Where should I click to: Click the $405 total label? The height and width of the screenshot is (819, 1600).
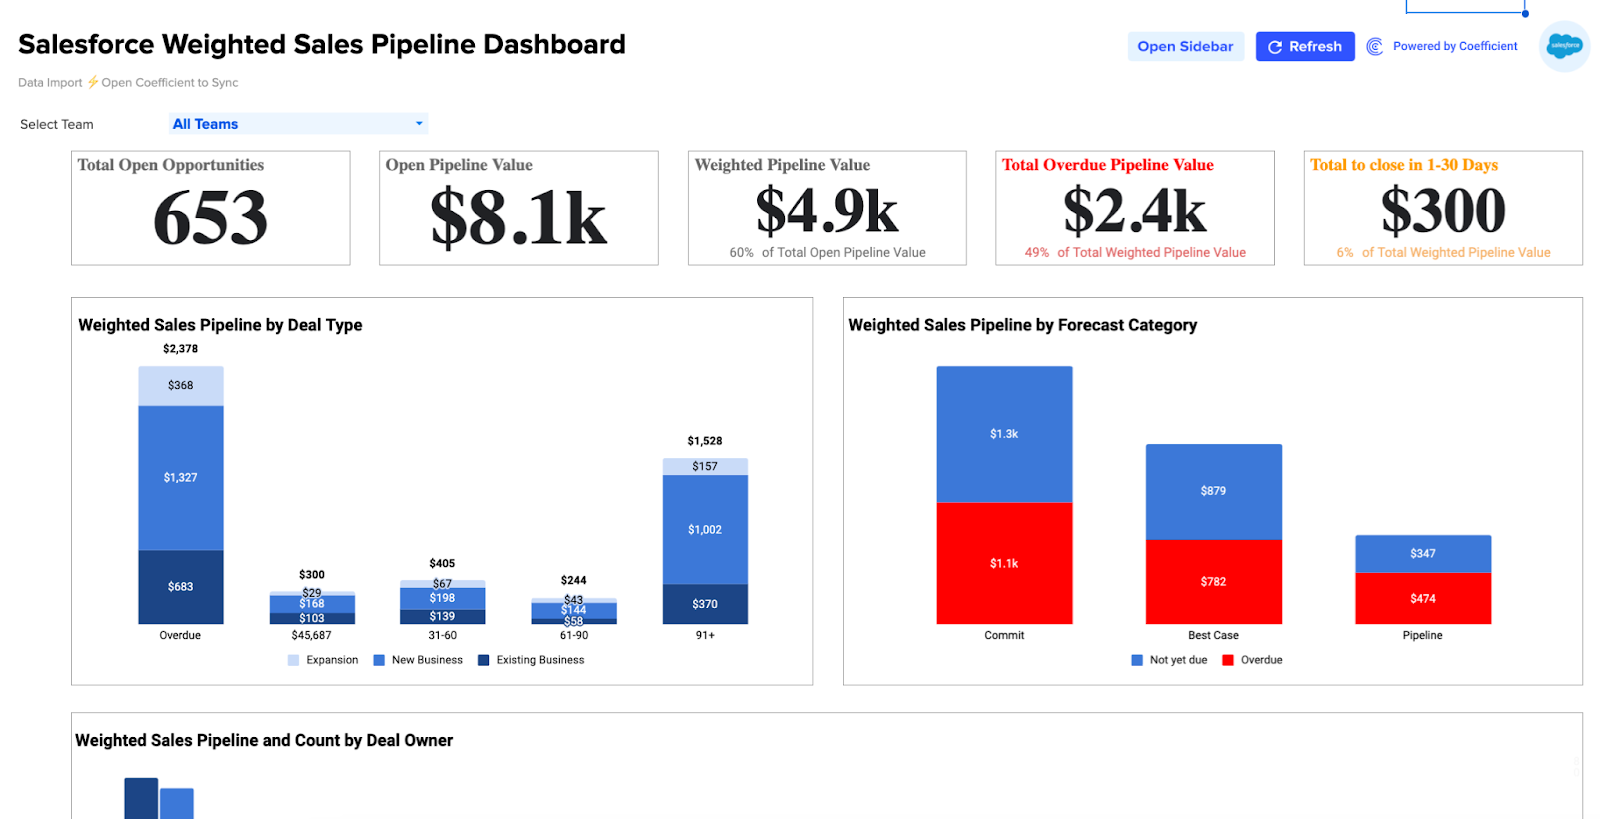point(442,564)
